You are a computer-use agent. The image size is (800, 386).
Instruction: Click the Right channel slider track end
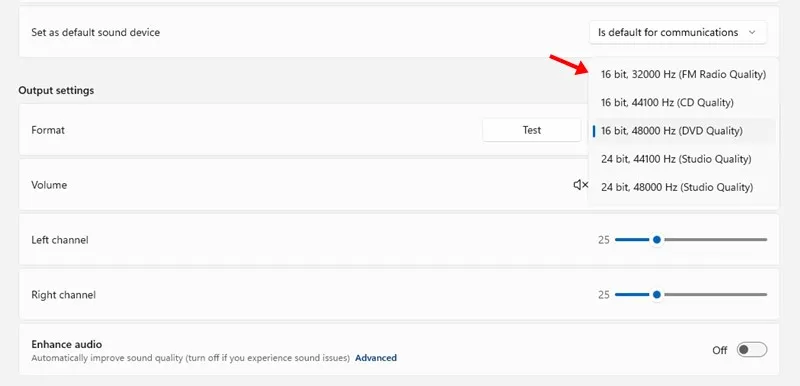[764, 295]
